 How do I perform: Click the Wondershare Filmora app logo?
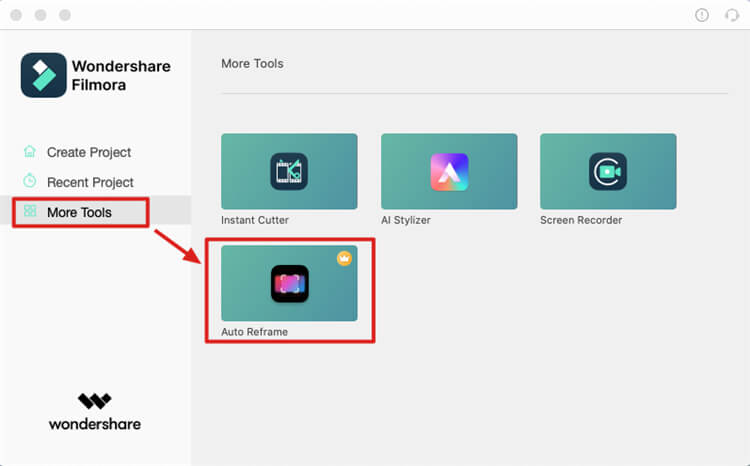coord(44,75)
